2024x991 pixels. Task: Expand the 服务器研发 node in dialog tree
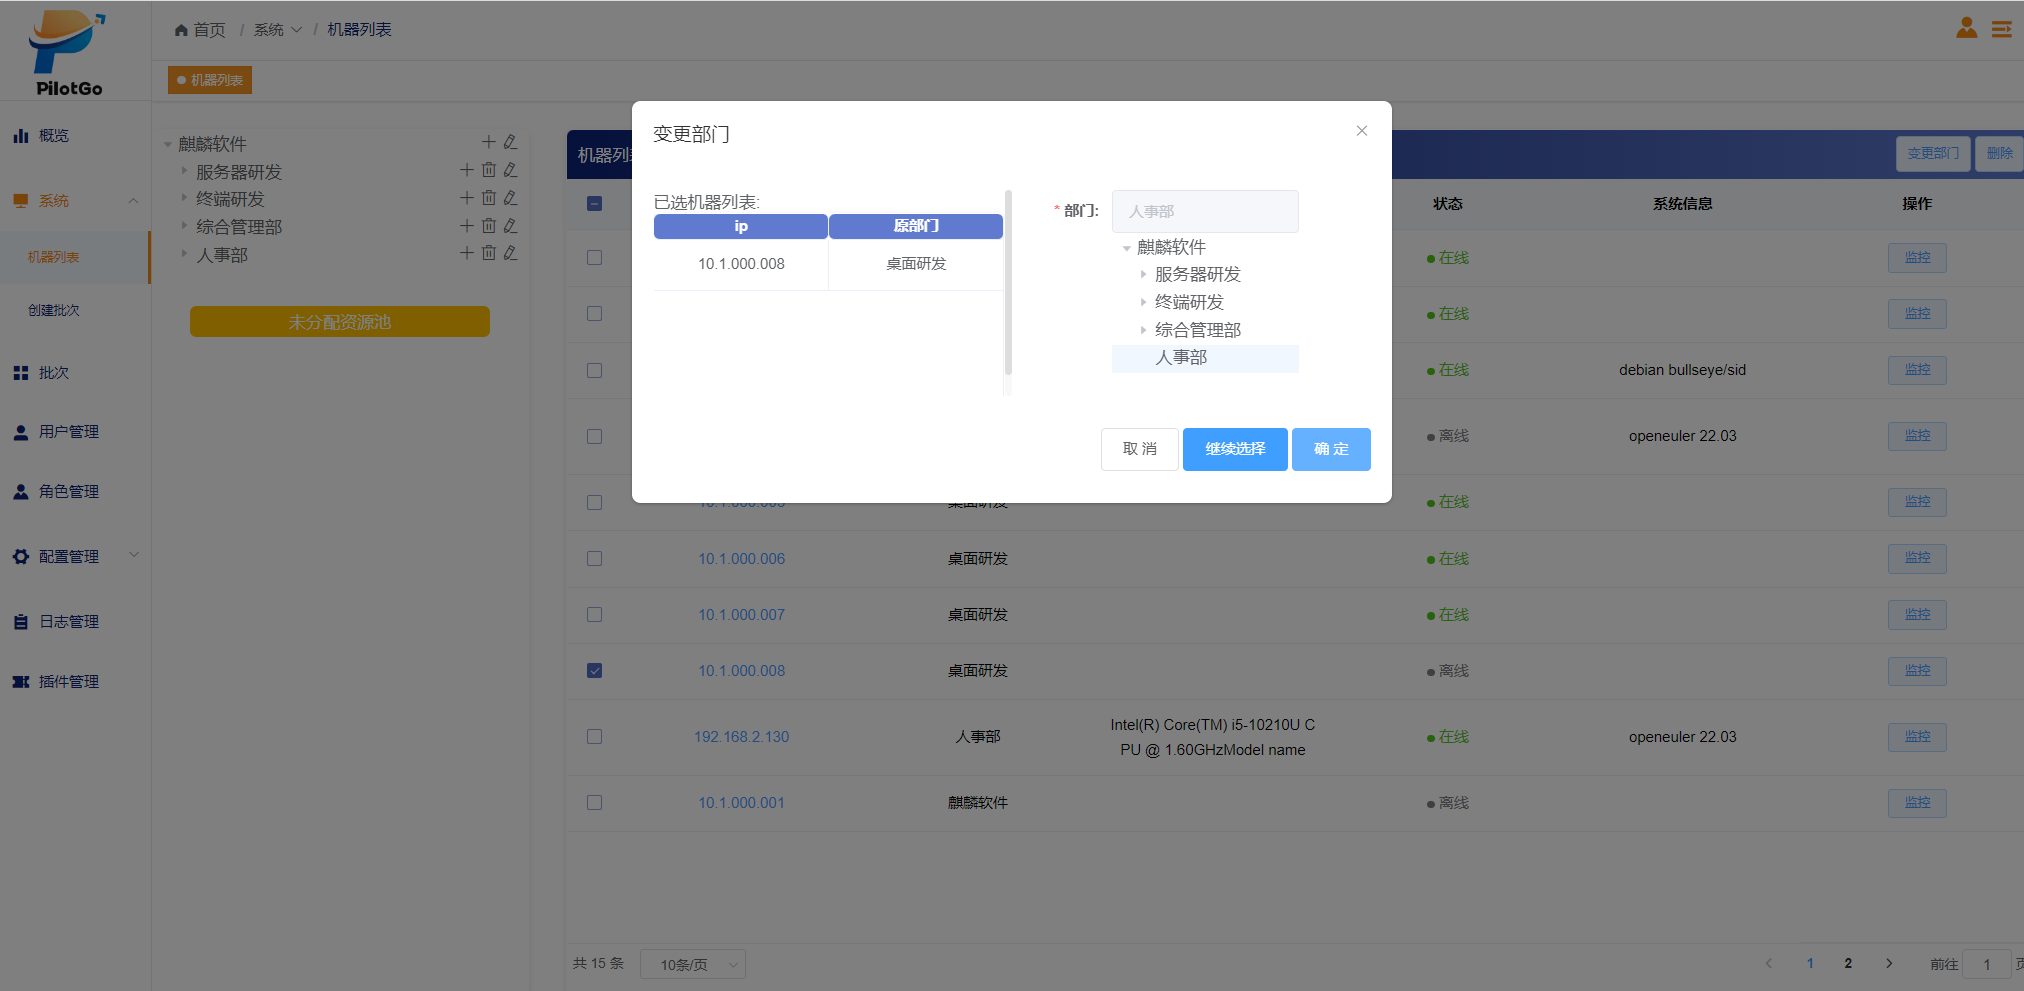point(1143,274)
